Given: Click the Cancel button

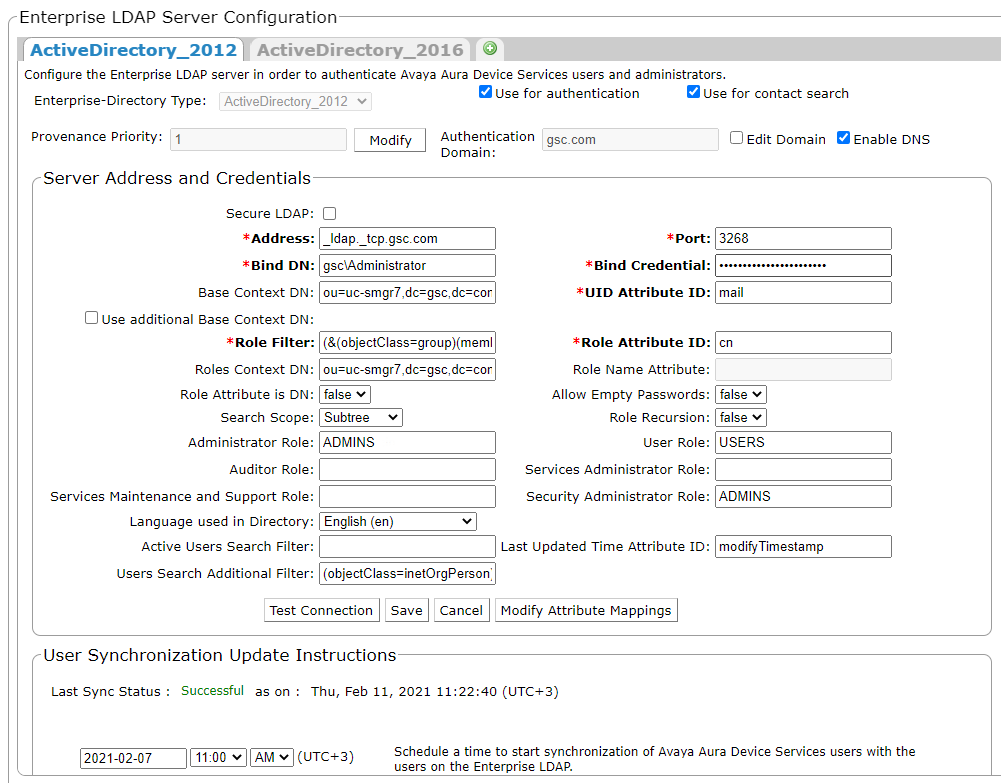Looking at the screenshot, I should pyautogui.click(x=462, y=610).
